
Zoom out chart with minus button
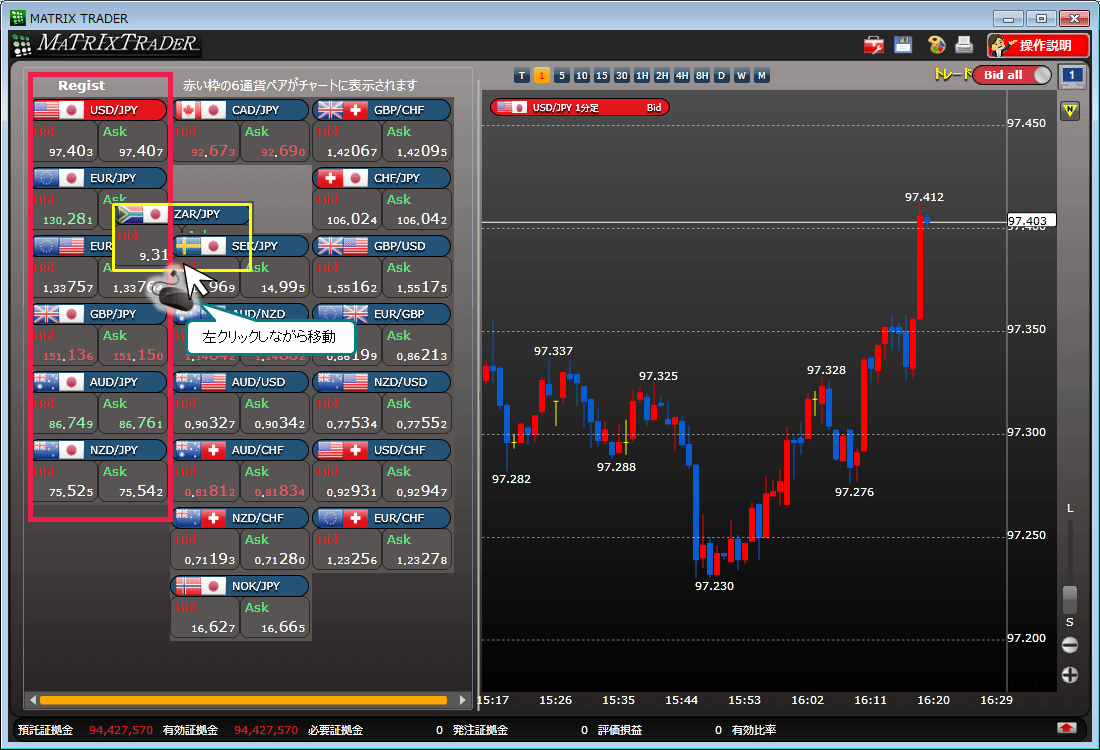1070,645
